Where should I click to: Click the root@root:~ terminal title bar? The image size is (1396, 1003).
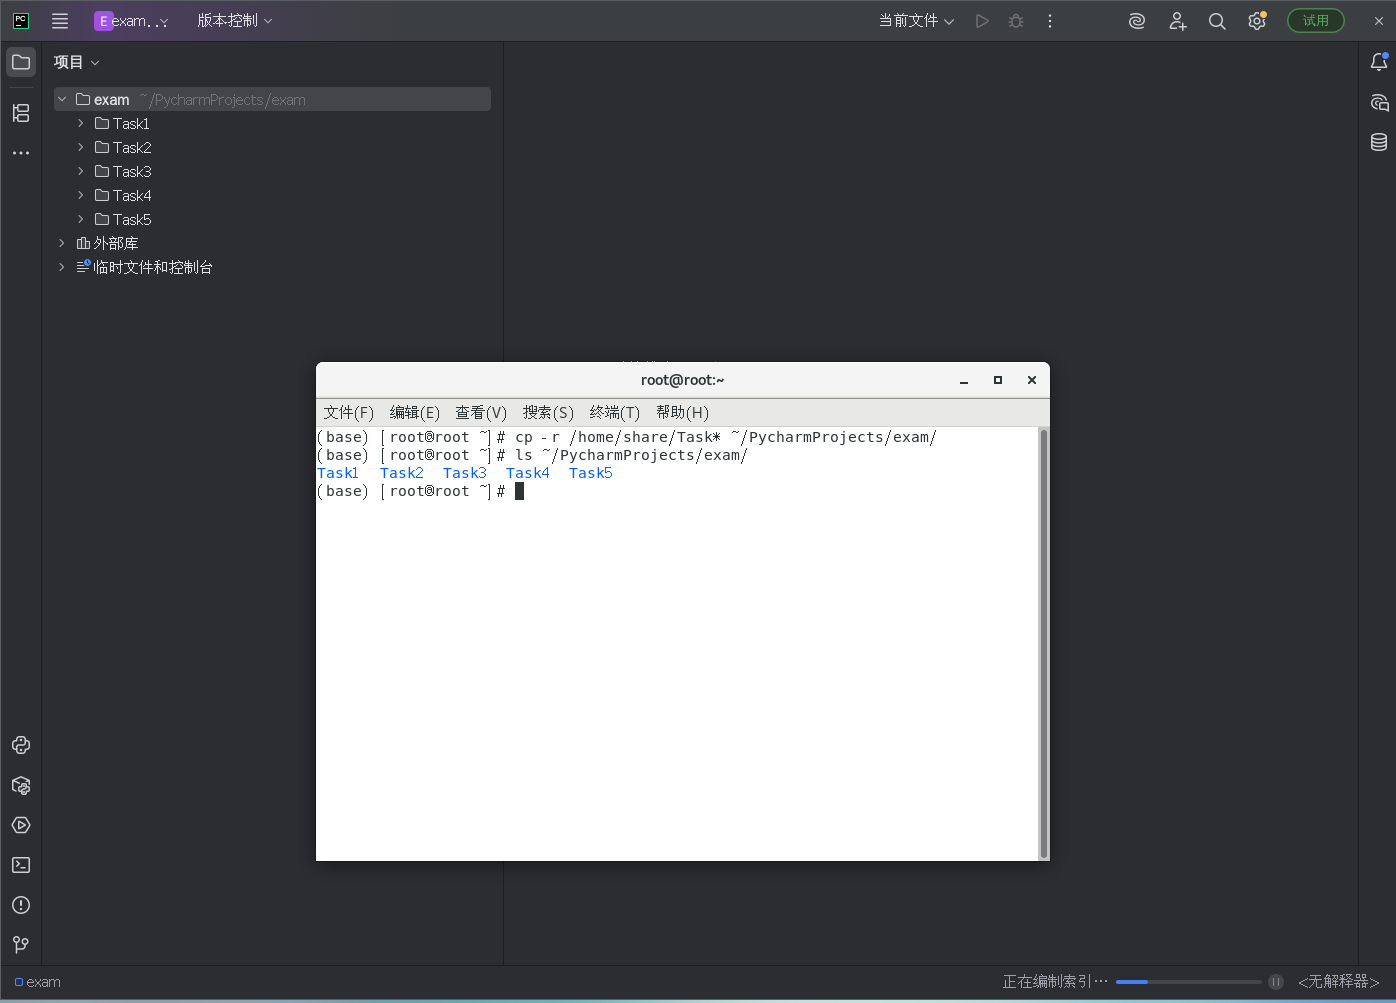pyautogui.click(x=682, y=380)
